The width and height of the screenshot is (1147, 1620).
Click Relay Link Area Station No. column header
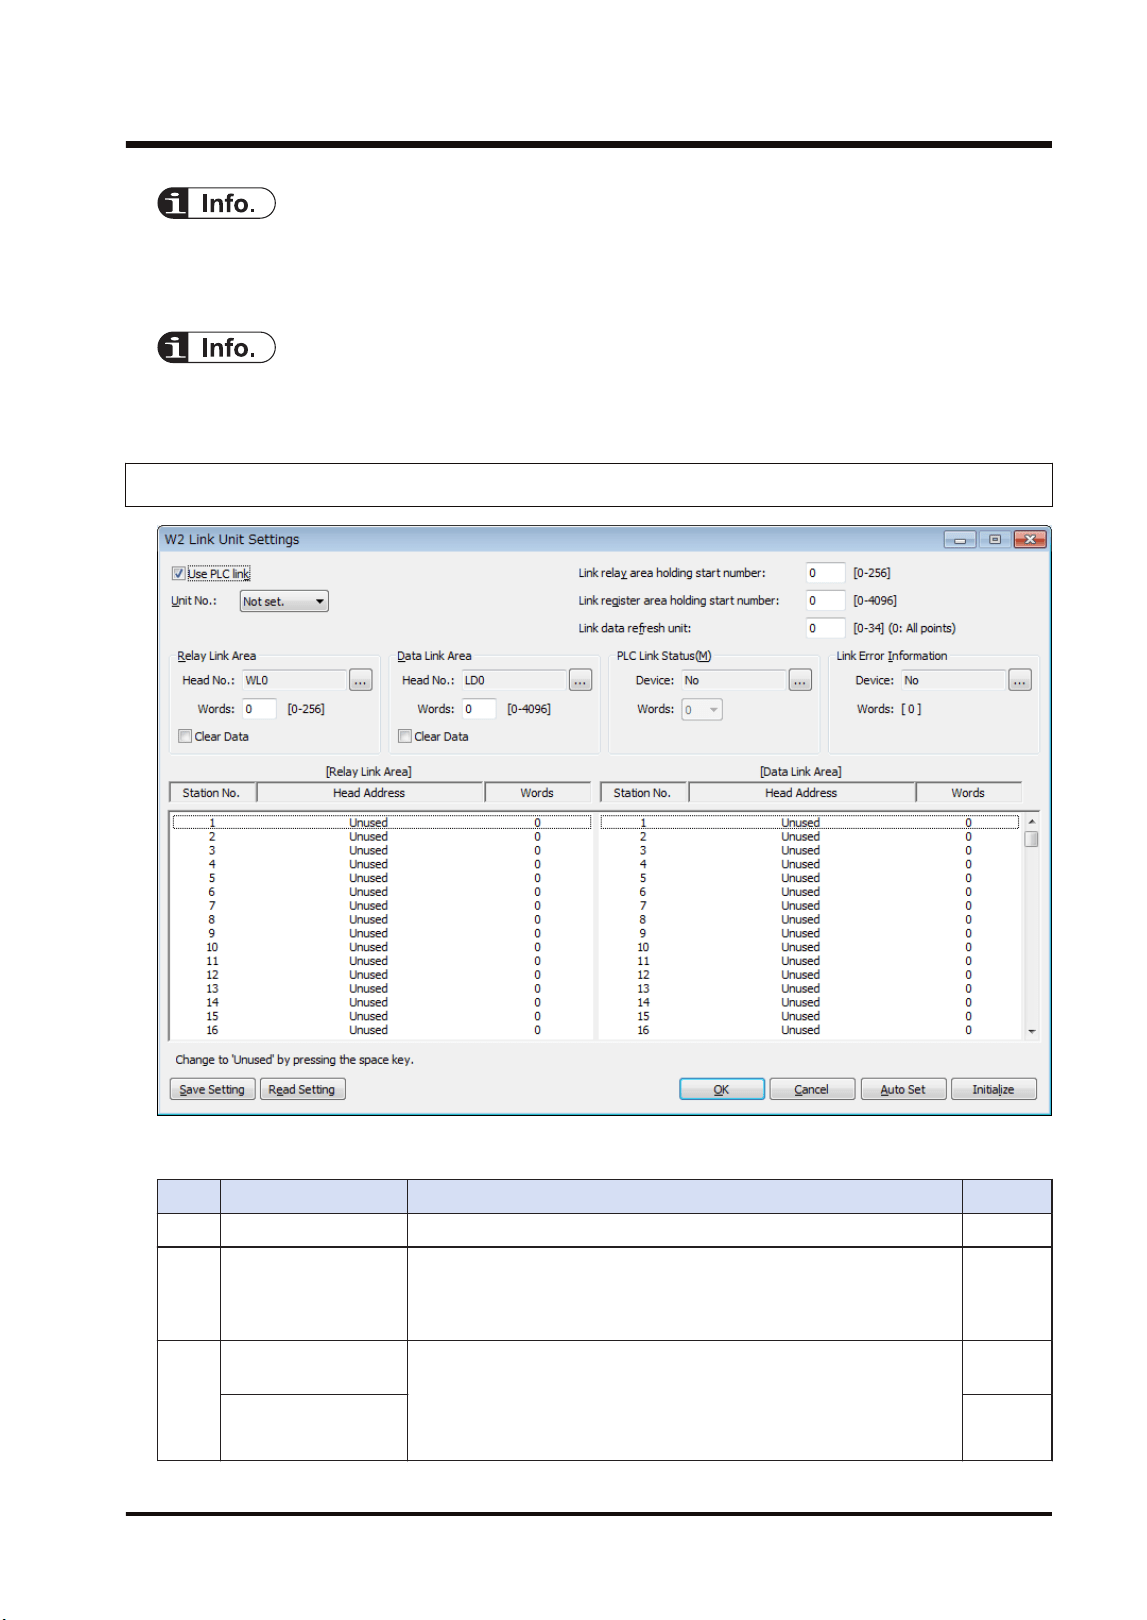coord(211,793)
